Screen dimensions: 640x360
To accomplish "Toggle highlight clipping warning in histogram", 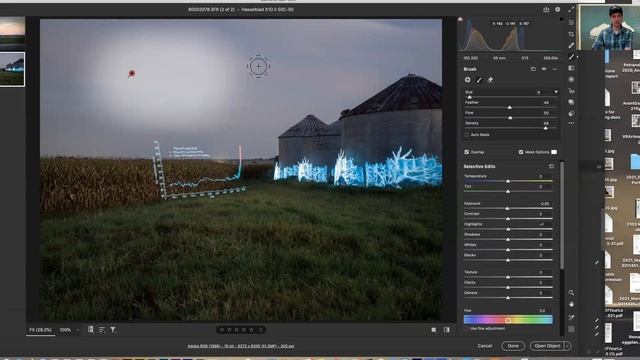I will click(561, 19).
